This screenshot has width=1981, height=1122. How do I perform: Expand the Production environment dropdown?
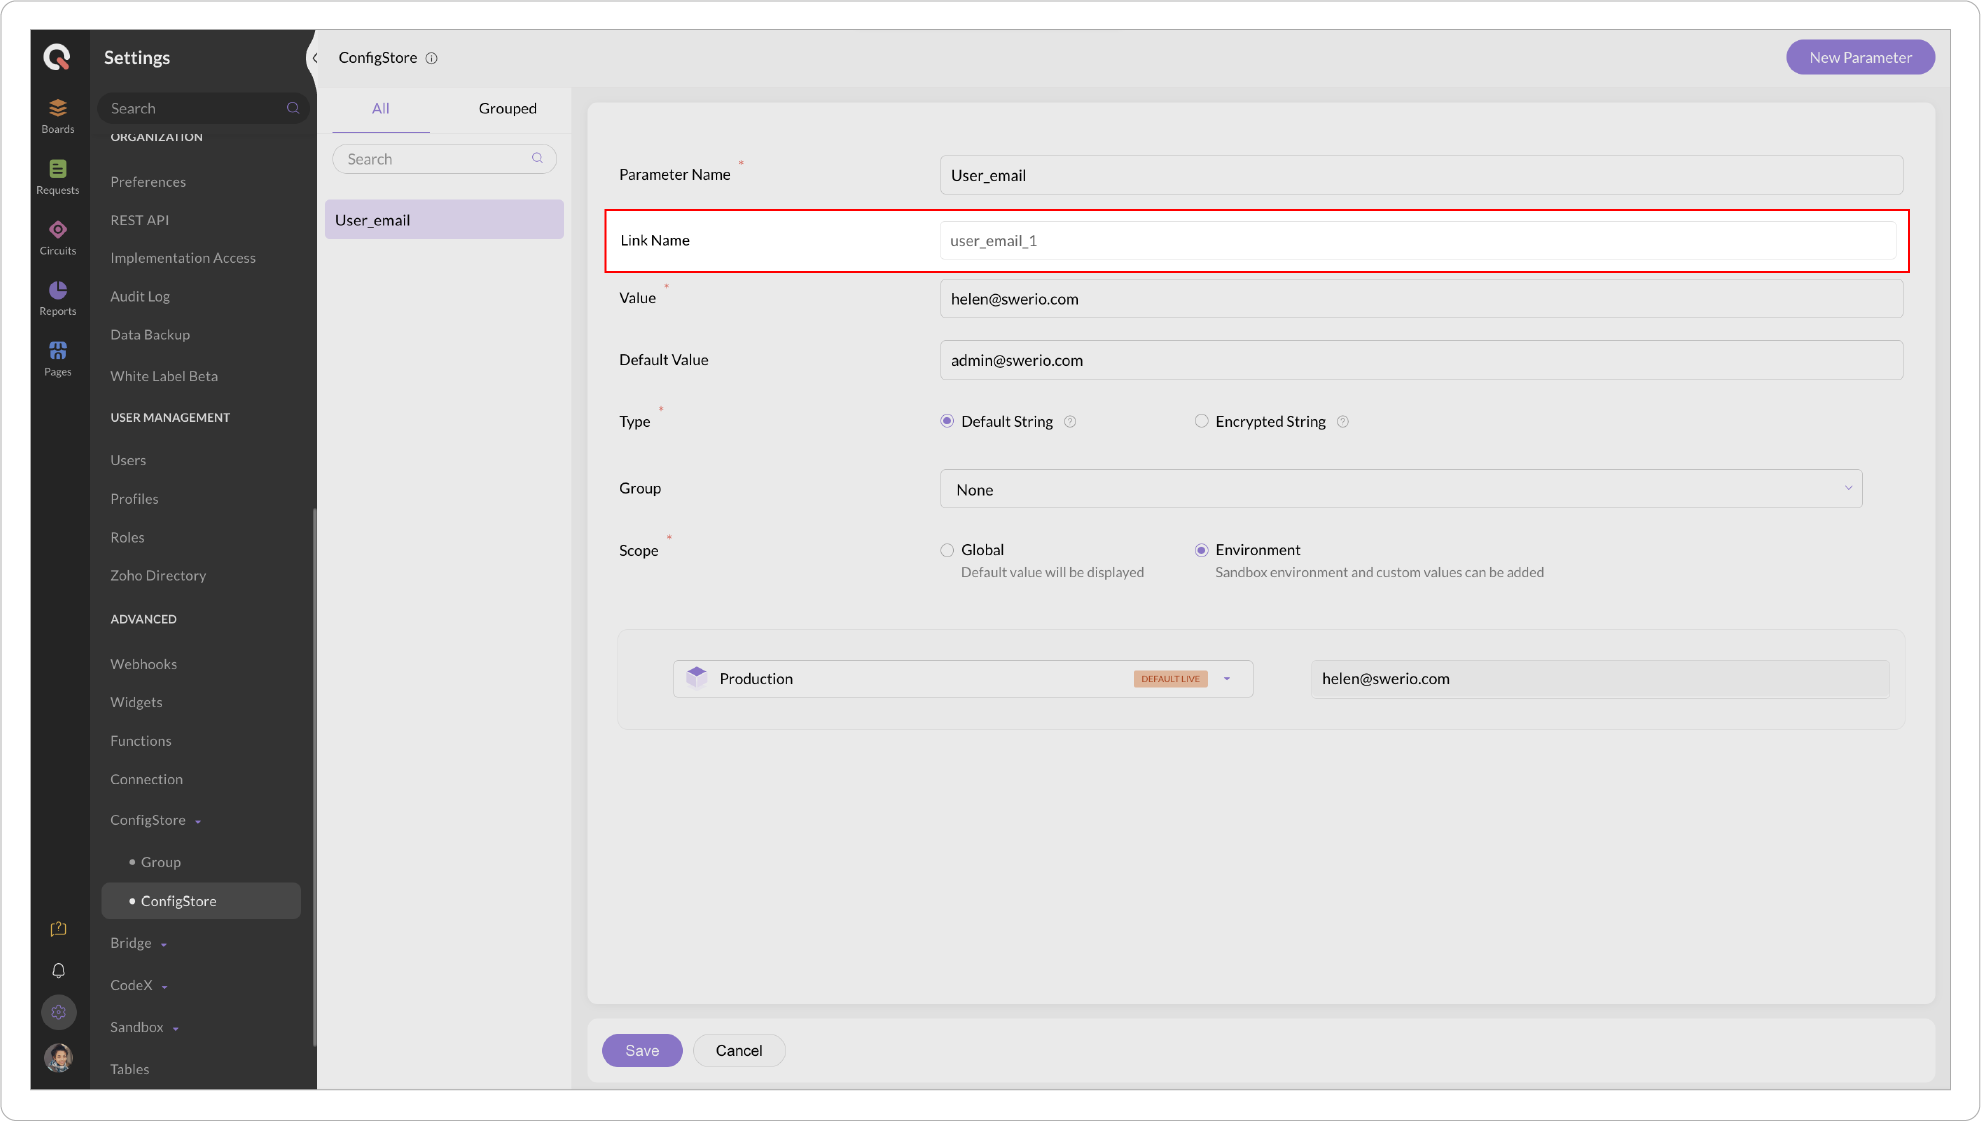[x=1227, y=679]
